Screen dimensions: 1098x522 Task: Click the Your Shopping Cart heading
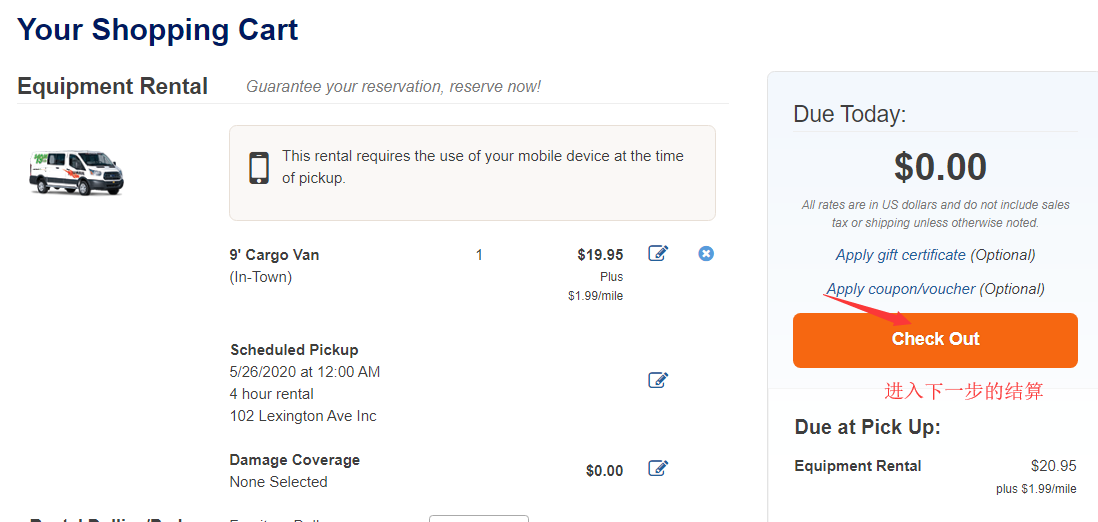point(158,30)
